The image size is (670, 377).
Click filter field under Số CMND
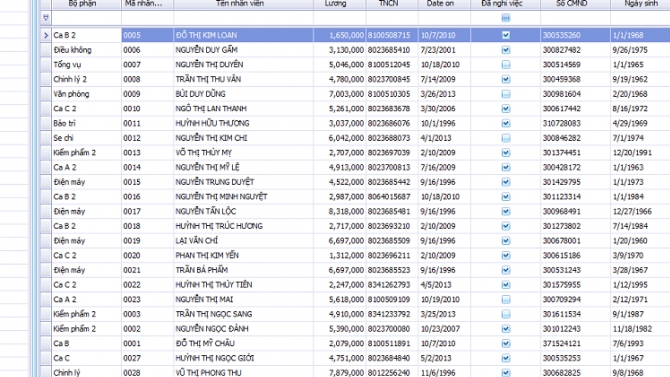click(x=575, y=18)
